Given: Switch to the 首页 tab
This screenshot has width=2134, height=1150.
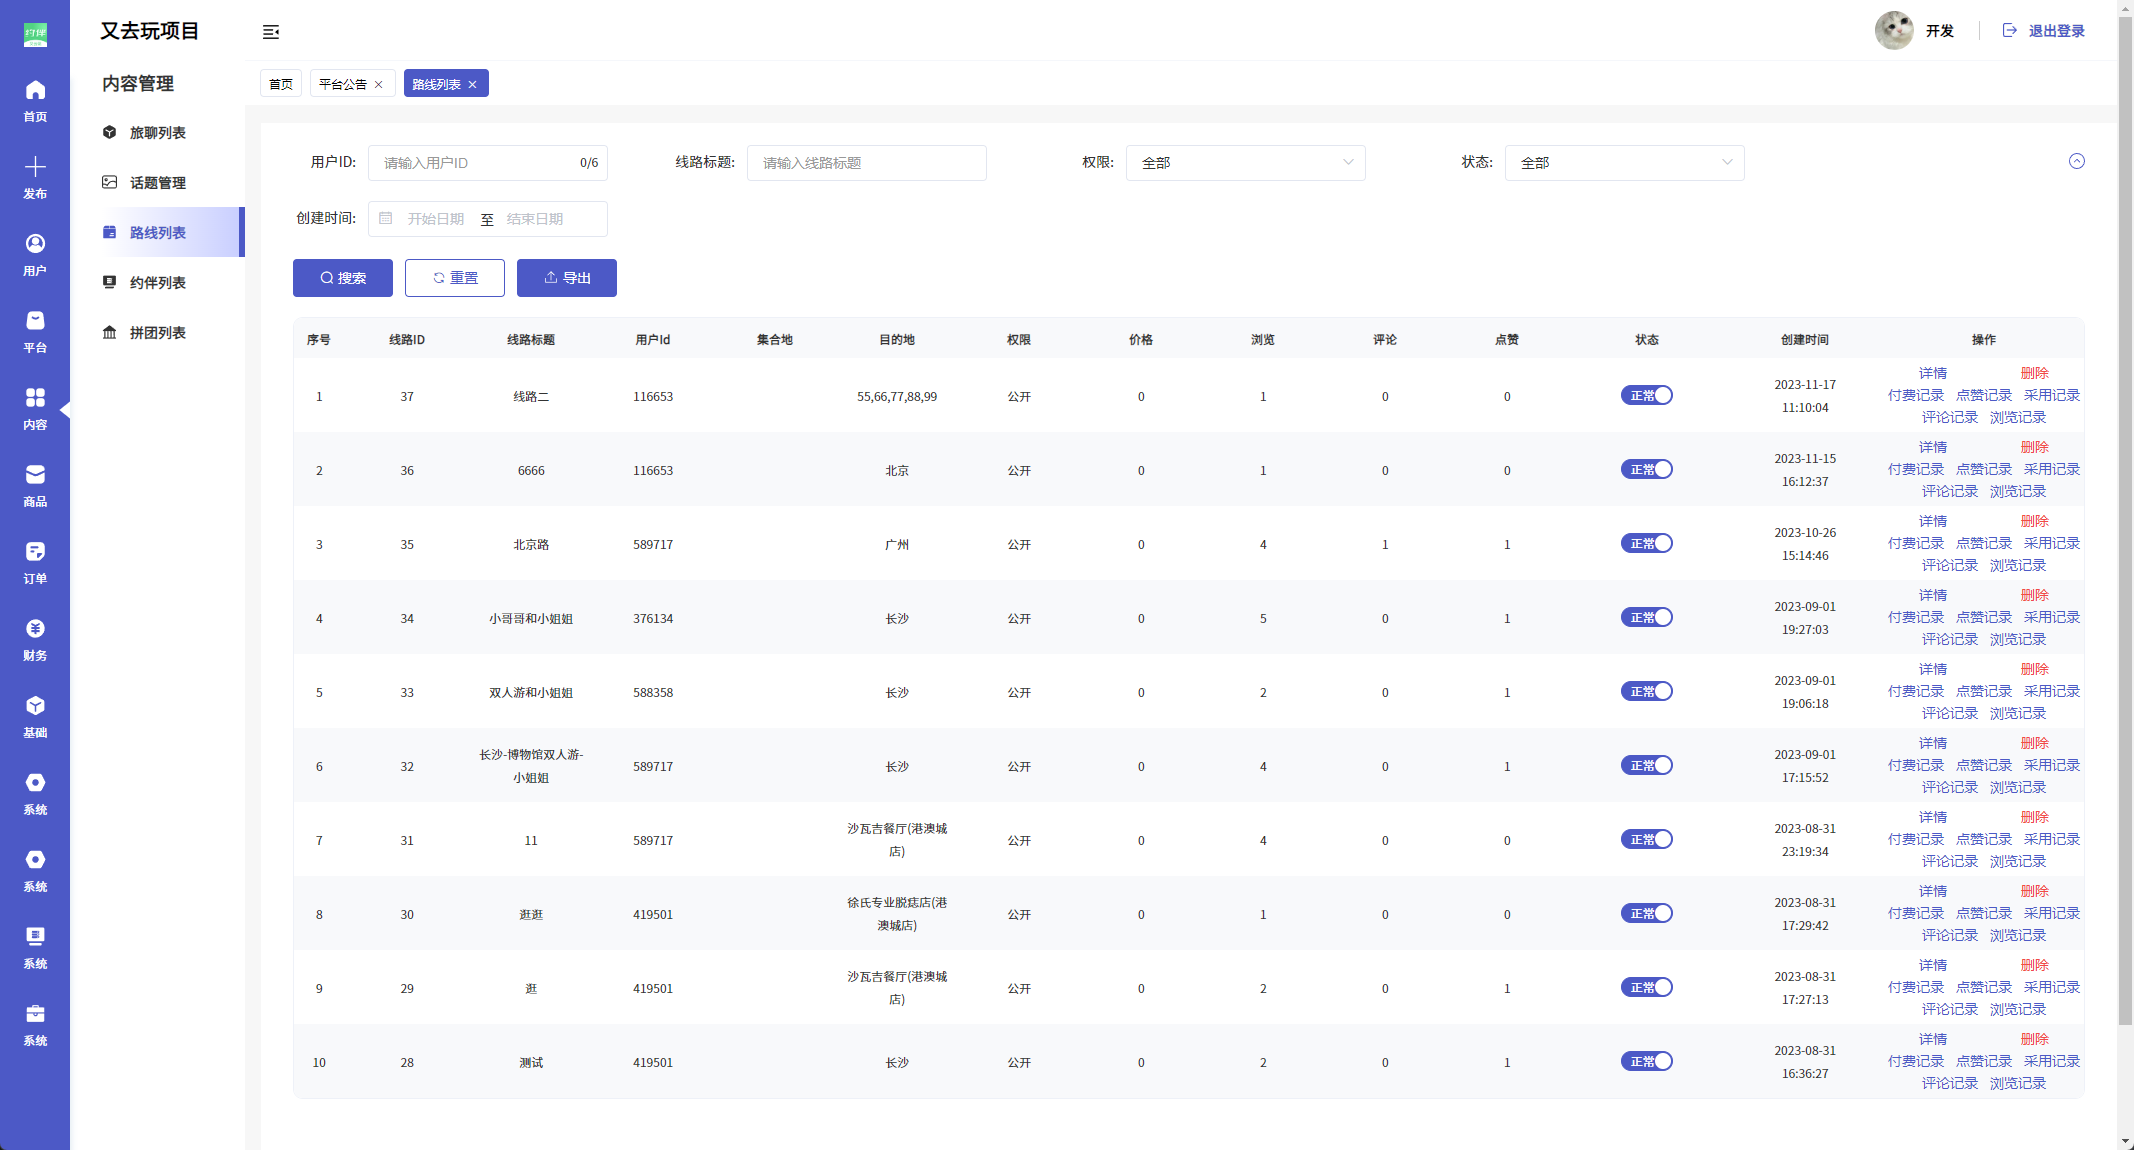Looking at the screenshot, I should (281, 84).
